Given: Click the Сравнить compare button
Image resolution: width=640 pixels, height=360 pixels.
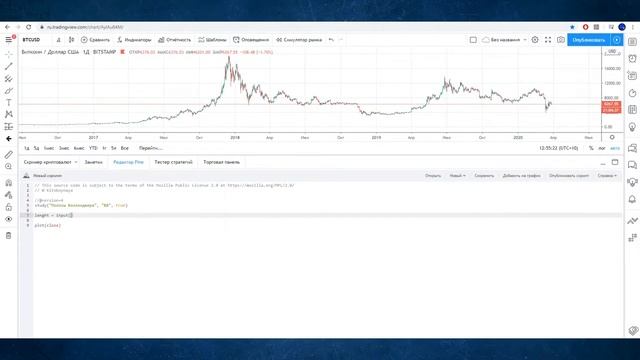Looking at the screenshot, I should tap(95, 40).
